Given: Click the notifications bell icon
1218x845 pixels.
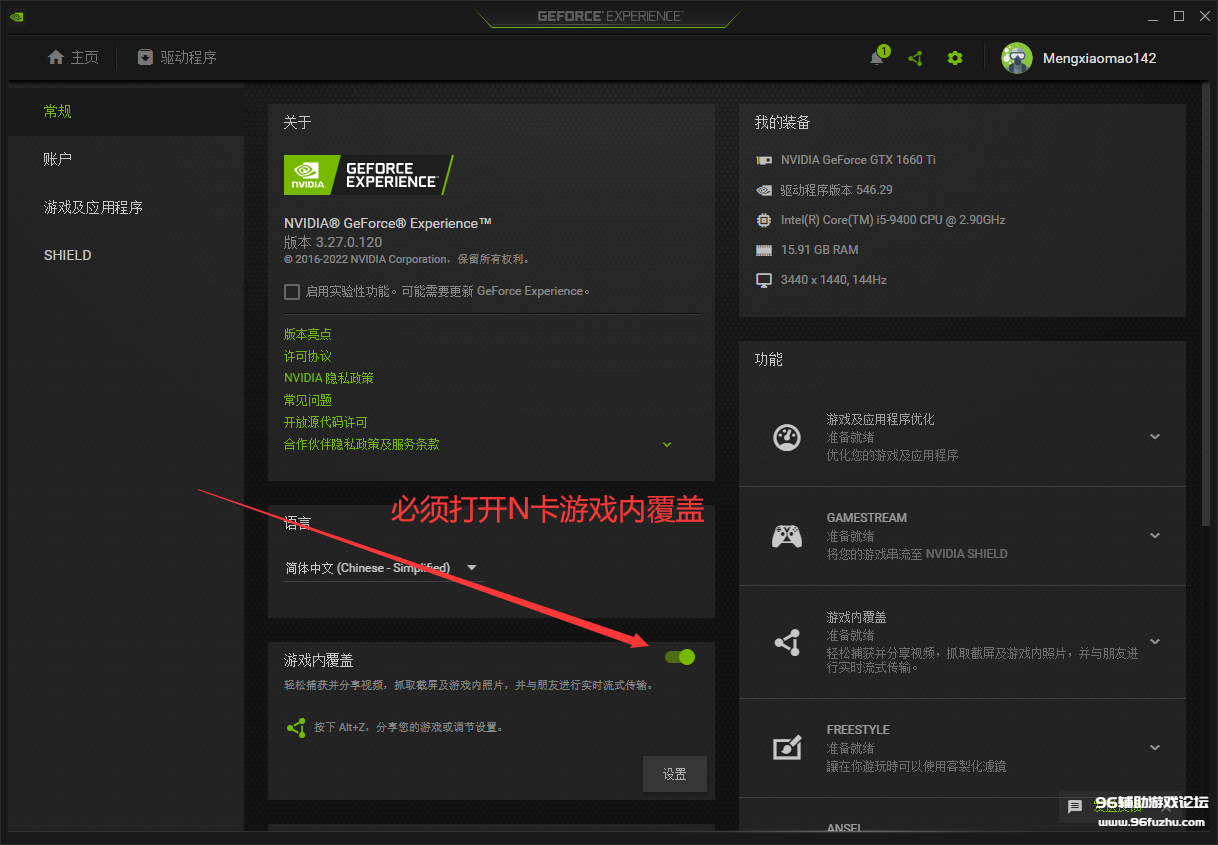Looking at the screenshot, I should coord(877,58).
